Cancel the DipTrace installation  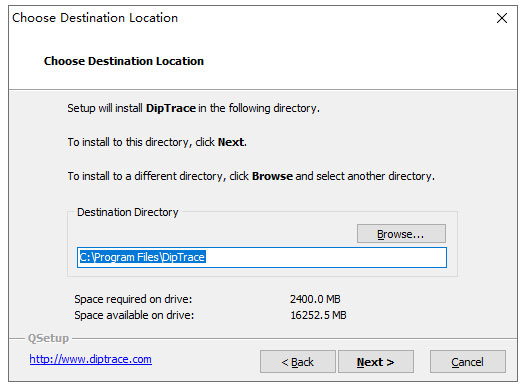coord(468,362)
